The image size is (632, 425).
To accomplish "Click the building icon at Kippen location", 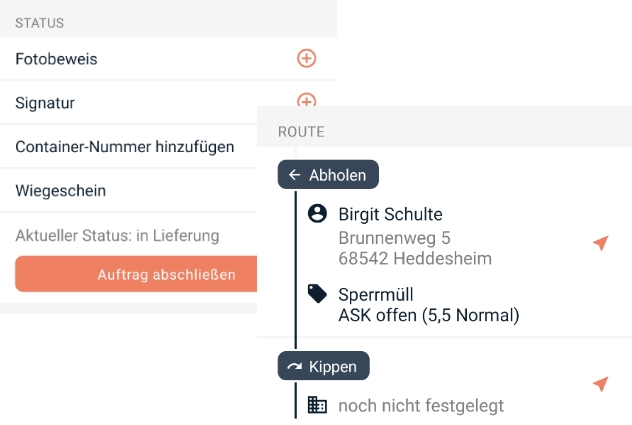I will pos(317,405).
